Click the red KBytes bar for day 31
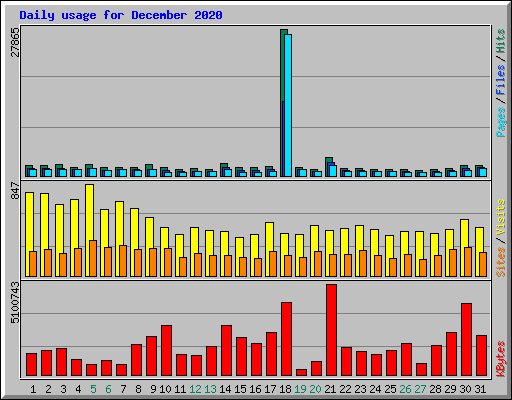The width and height of the screenshot is (512, 400). click(x=481, y=356)
